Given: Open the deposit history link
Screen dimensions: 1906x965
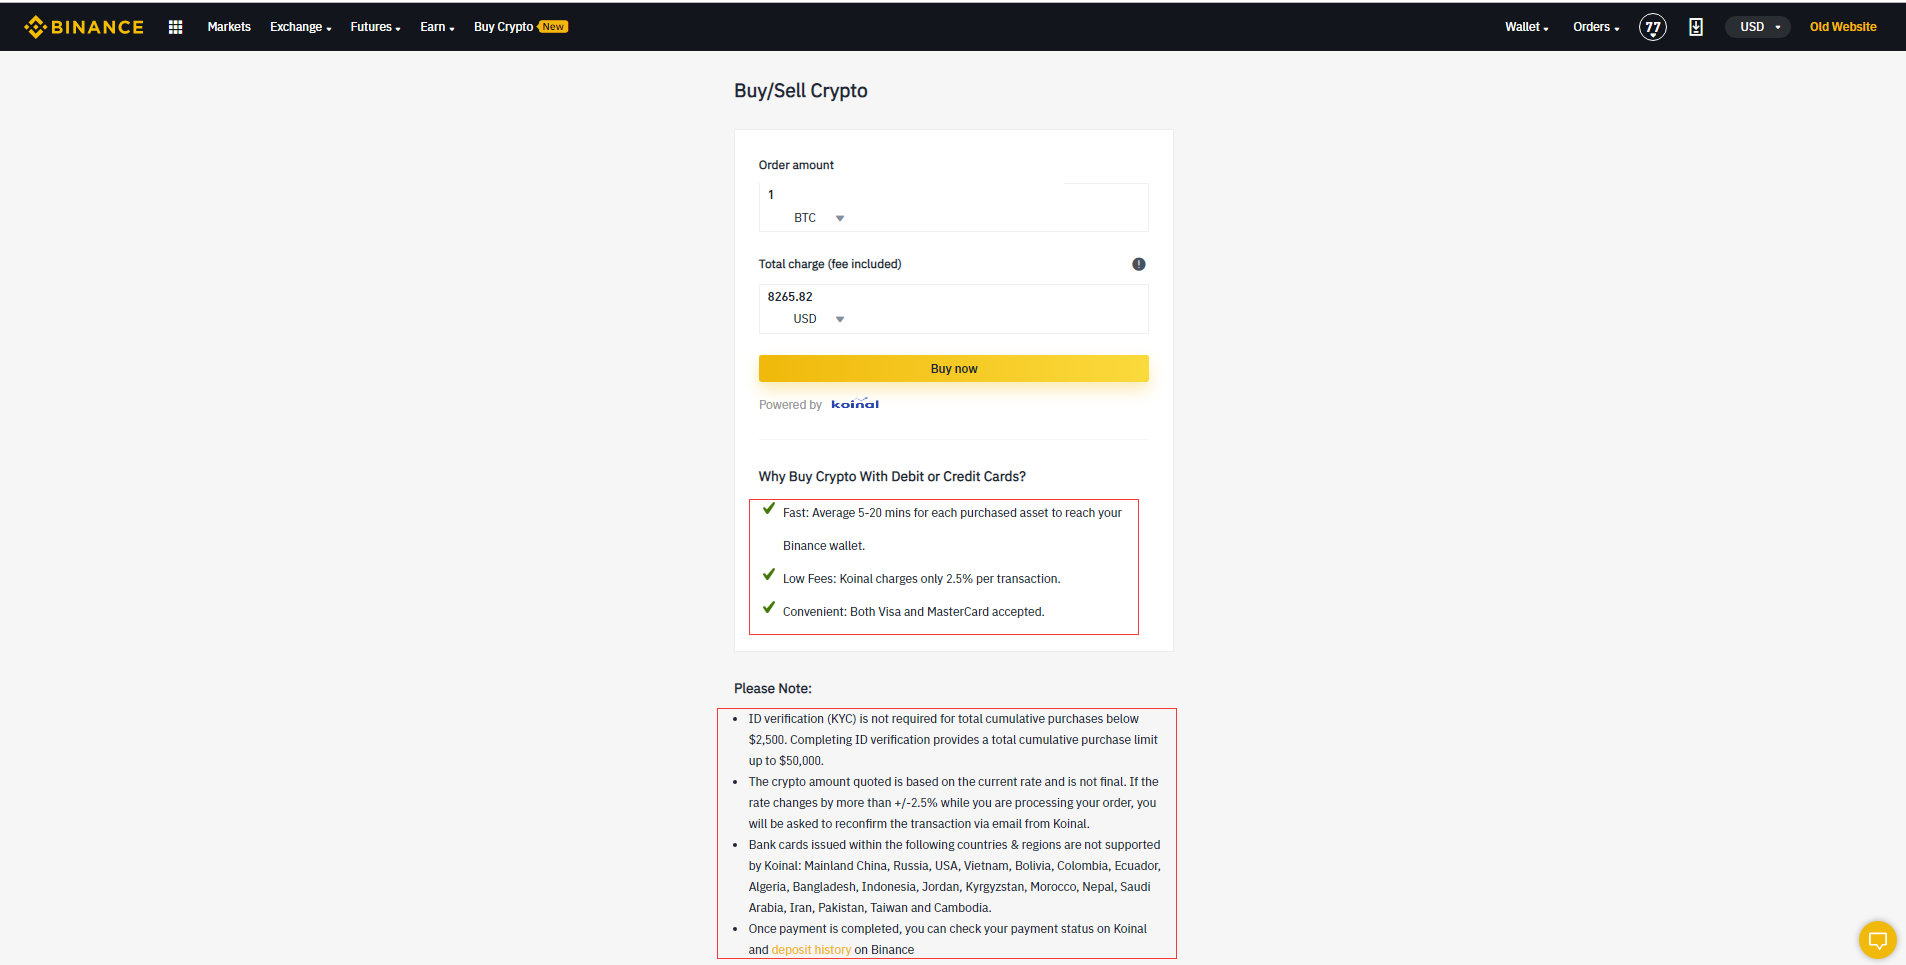Looking at the screenshot, I should pyautogui.click(x=811, y=949).
